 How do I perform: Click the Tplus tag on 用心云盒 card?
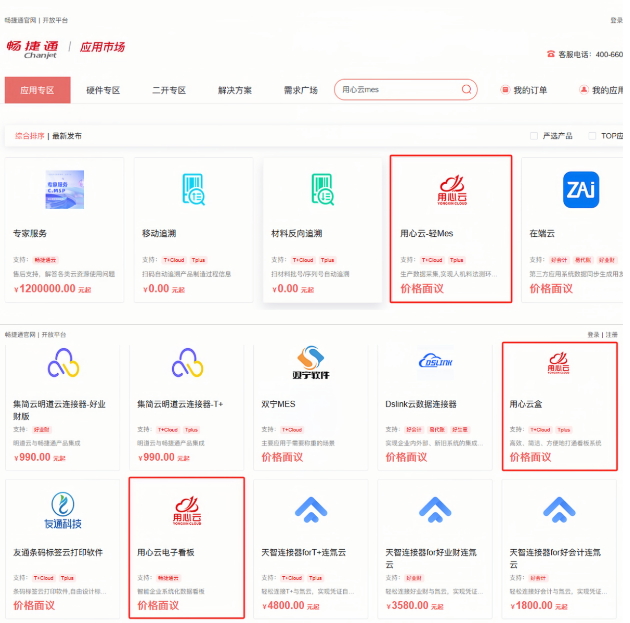click(564, 430)
